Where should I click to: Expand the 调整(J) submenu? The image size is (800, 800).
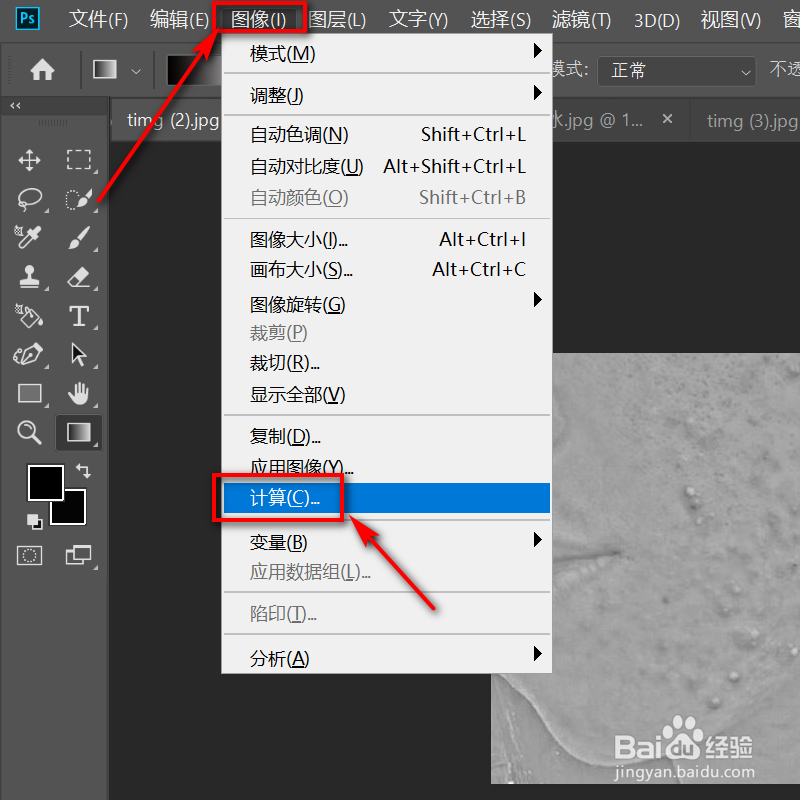point(387,95)
